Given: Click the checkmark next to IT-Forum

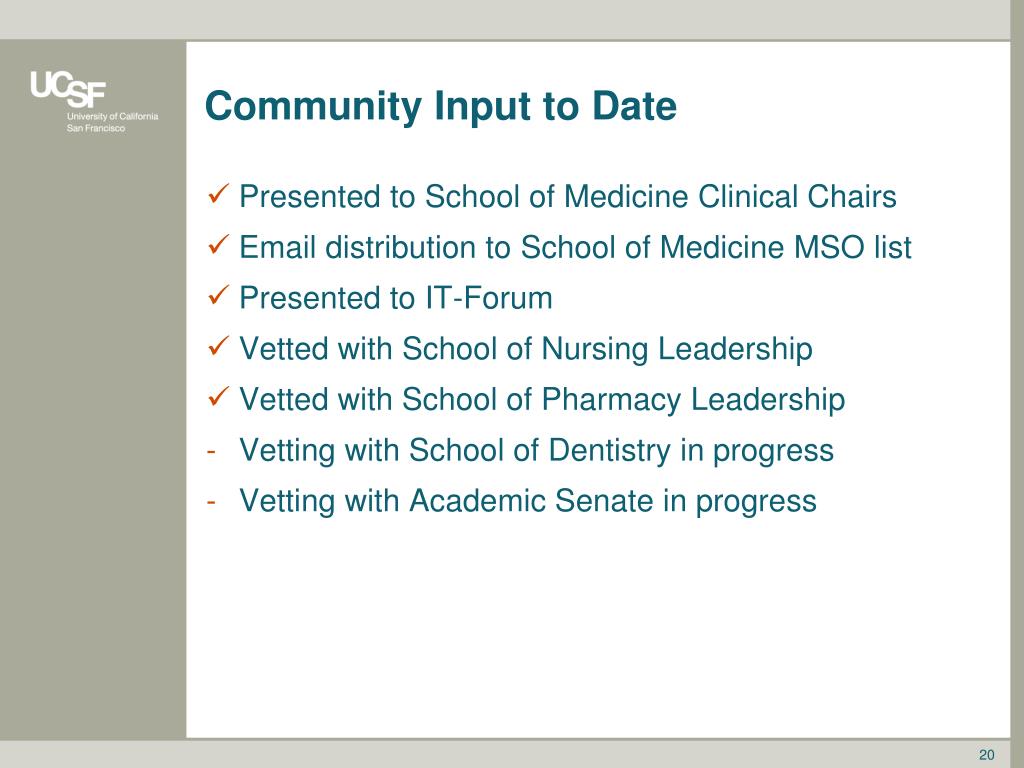Looking at the screenshot, I should 218,295.
